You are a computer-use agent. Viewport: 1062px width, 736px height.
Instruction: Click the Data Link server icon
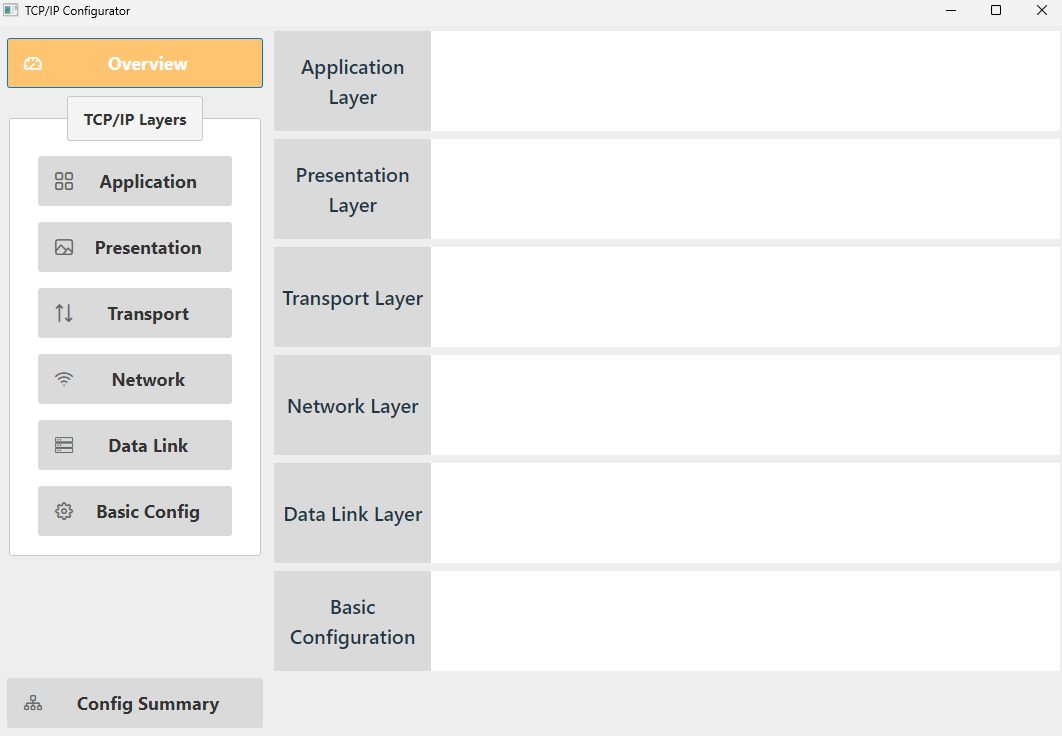pyautogui.click(x=64, y=446)
